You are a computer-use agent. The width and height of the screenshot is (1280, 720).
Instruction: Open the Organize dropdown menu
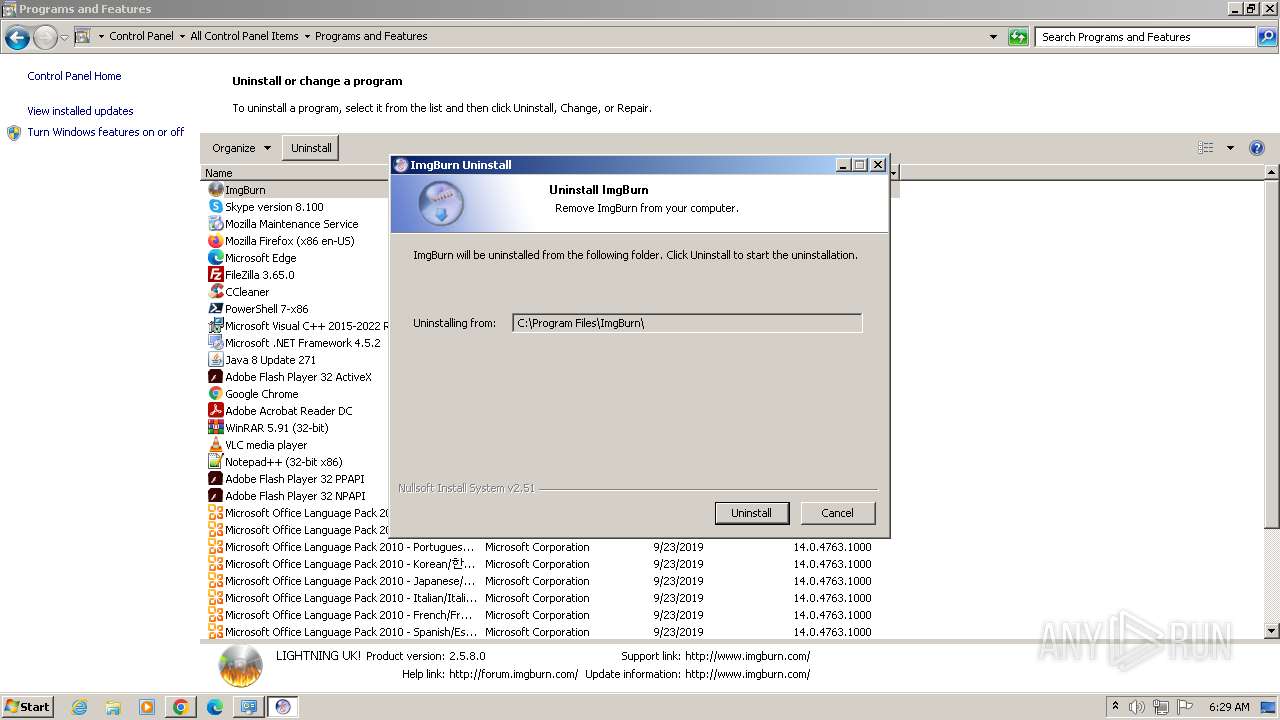coord(241,148)
